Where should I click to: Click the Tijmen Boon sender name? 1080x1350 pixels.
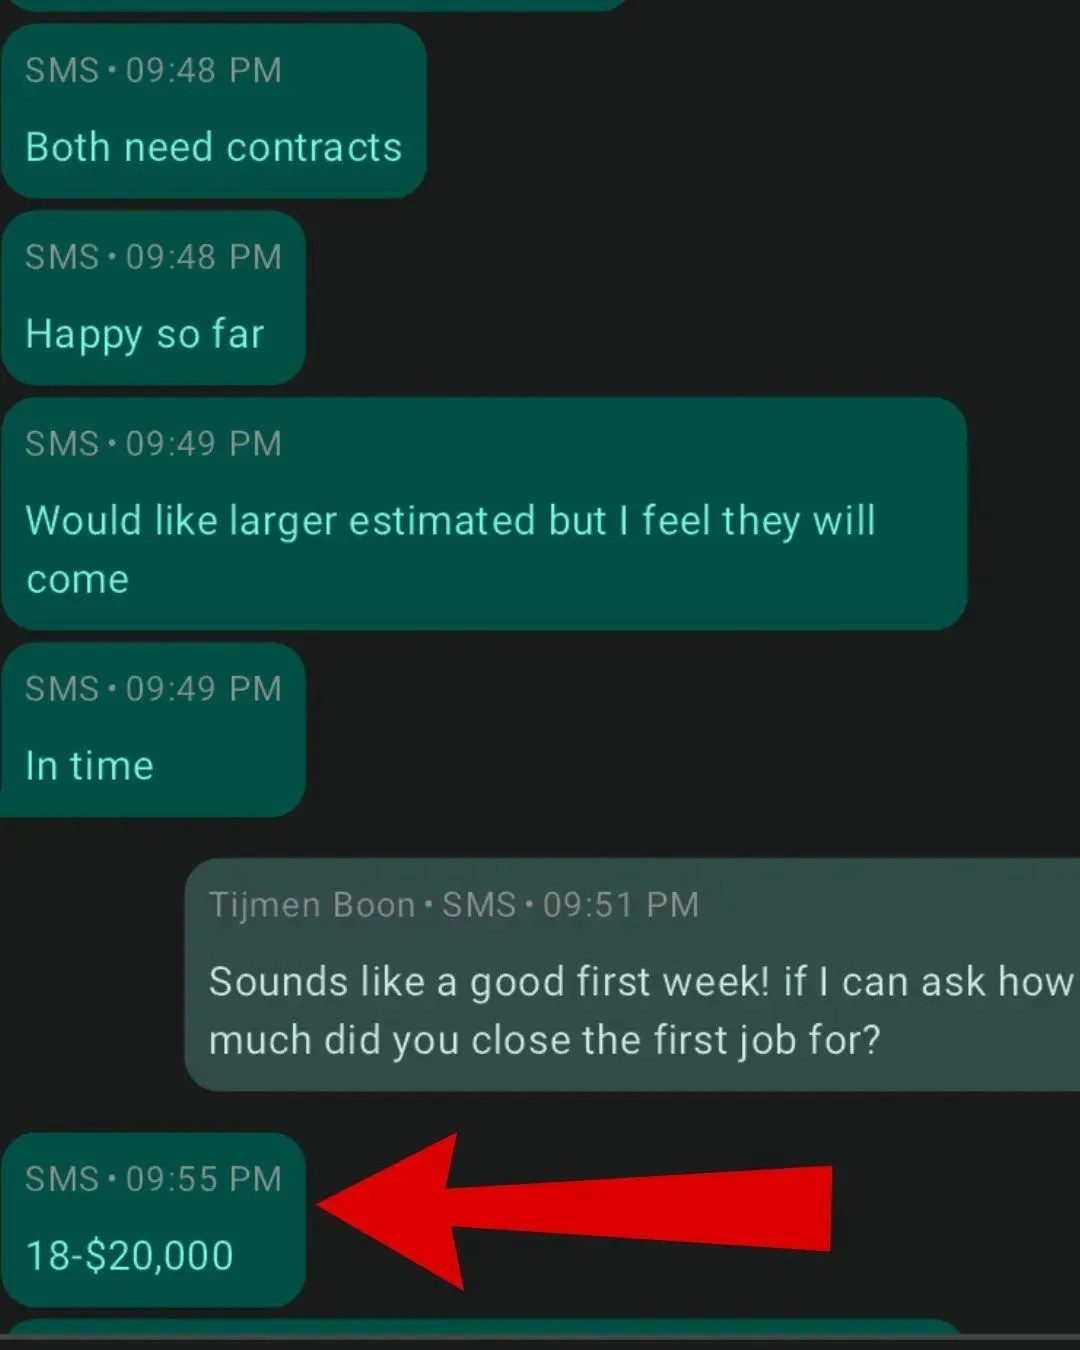312,905
